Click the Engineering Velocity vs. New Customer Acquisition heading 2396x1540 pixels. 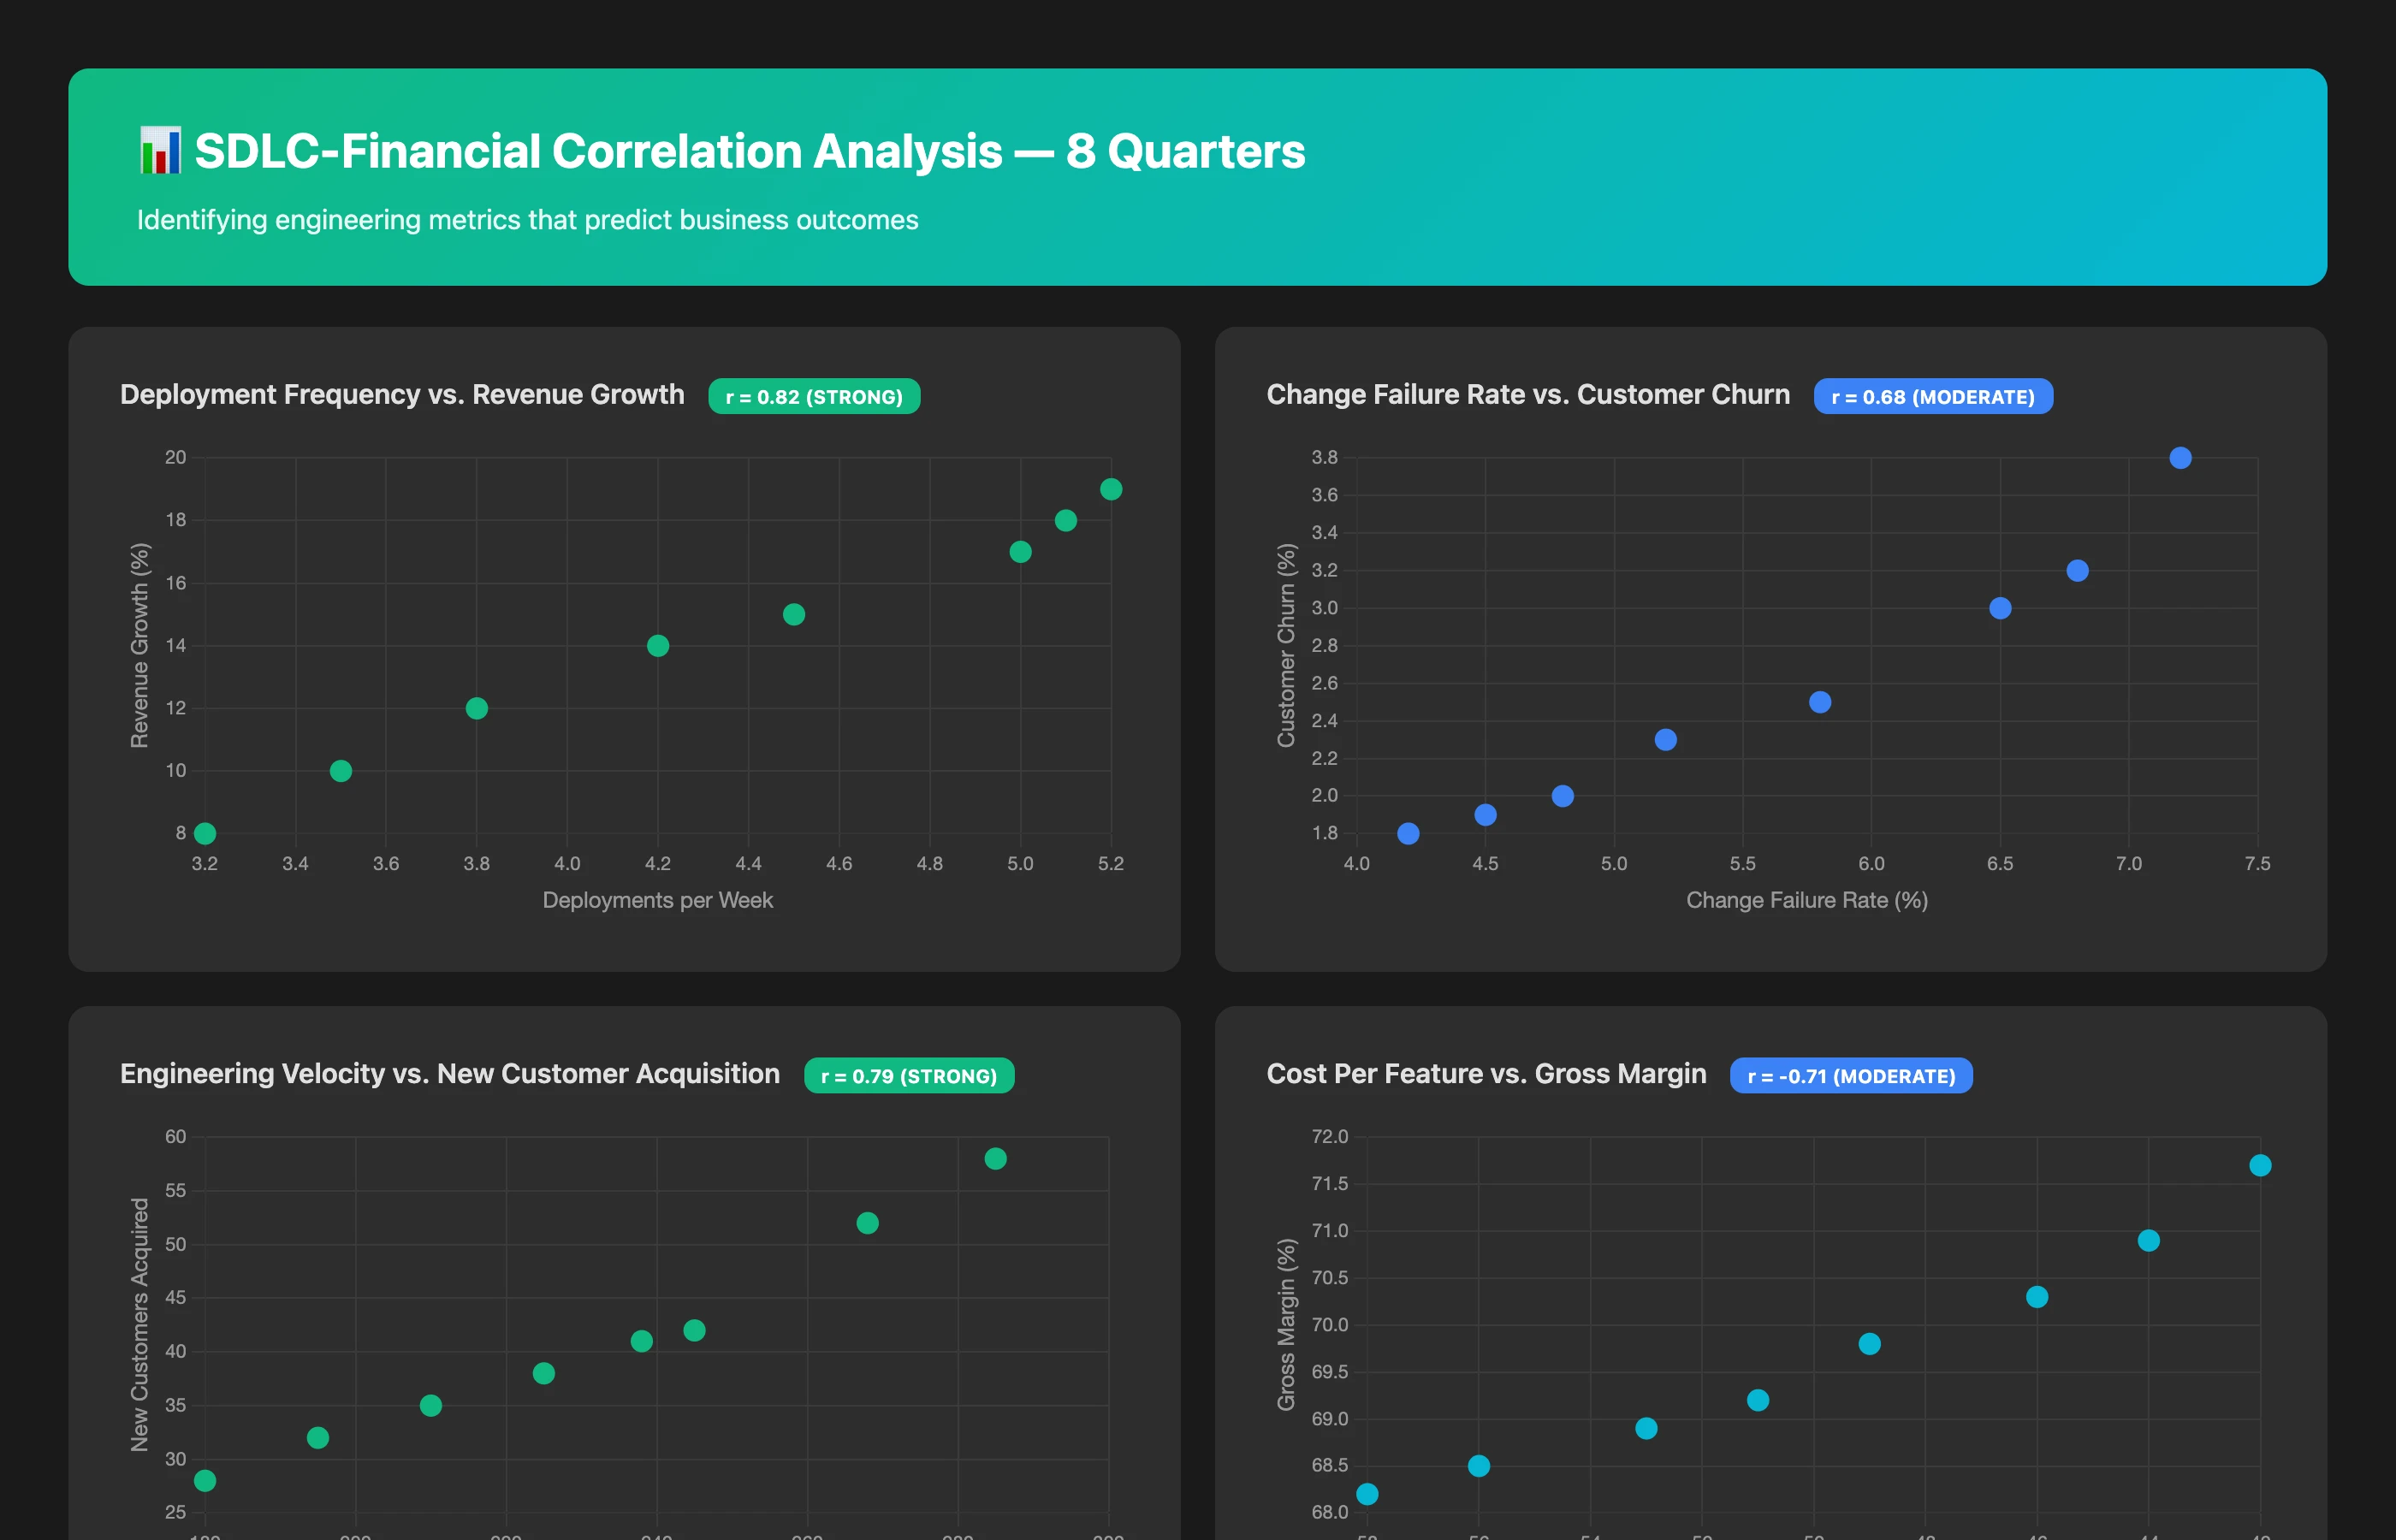click(450, 1073)
